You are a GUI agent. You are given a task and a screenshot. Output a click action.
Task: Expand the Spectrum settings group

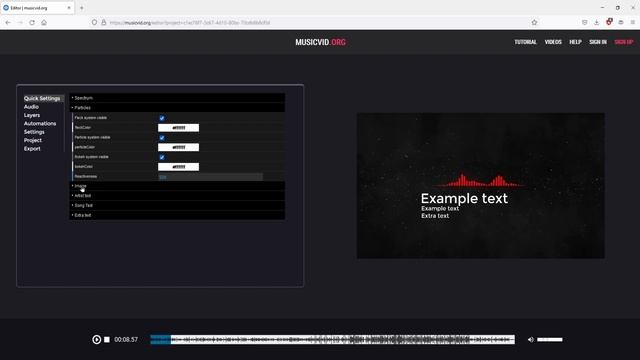click(x=178, y=98)
